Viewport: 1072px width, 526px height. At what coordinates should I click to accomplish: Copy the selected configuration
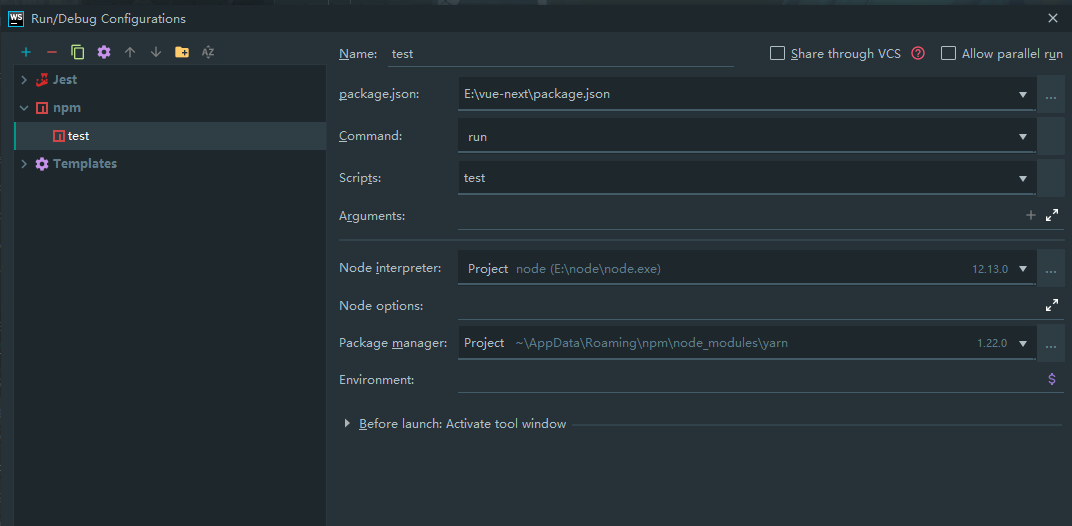click(x=78, y=52)
